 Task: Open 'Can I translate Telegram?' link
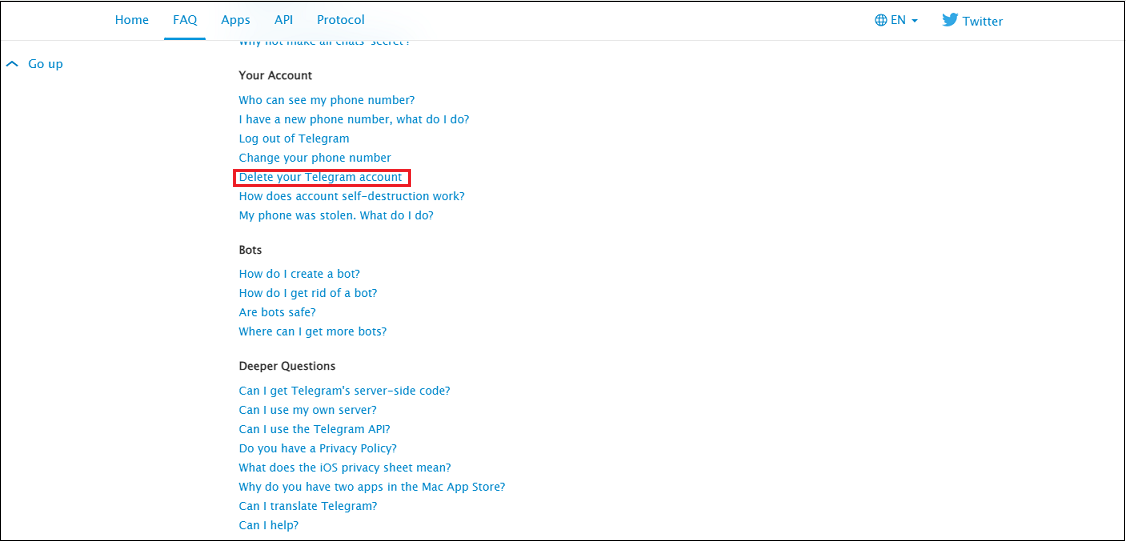click(308, 506)
